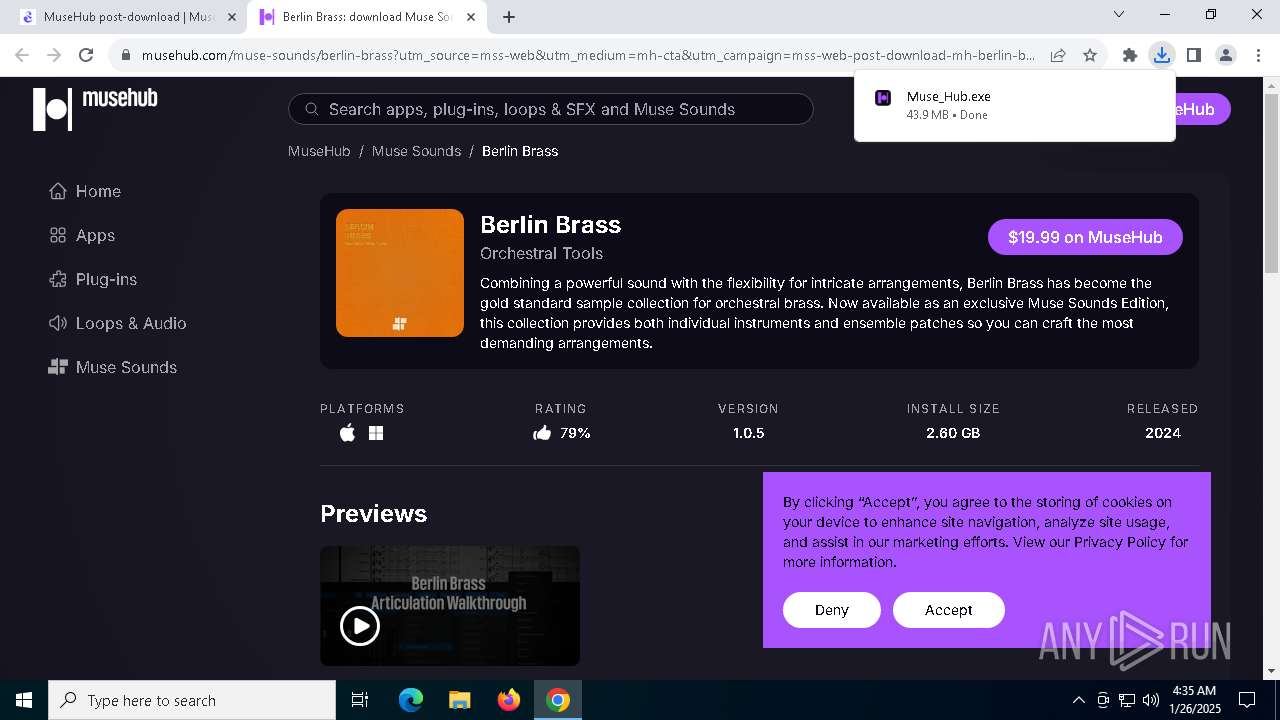
Task: Launch Firefox from taskbar
Action: 509,700
